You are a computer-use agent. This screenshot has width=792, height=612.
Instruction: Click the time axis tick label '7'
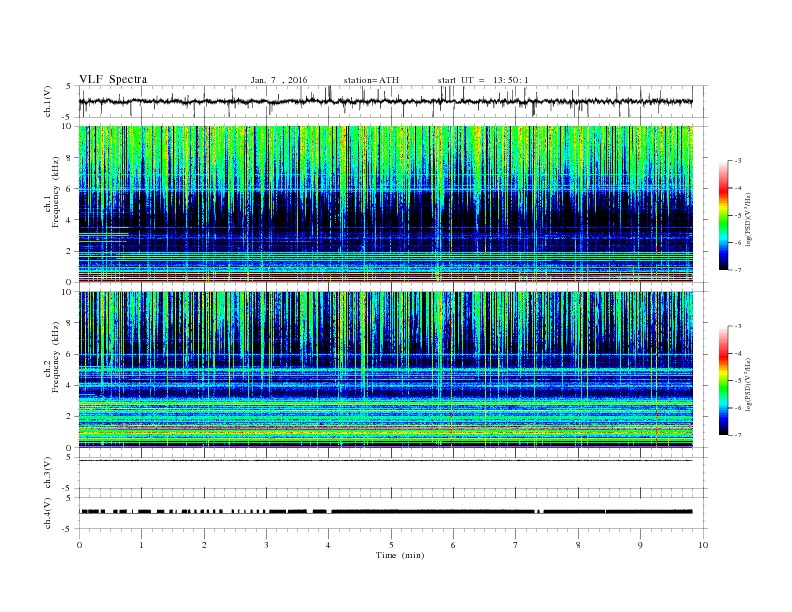516,545
